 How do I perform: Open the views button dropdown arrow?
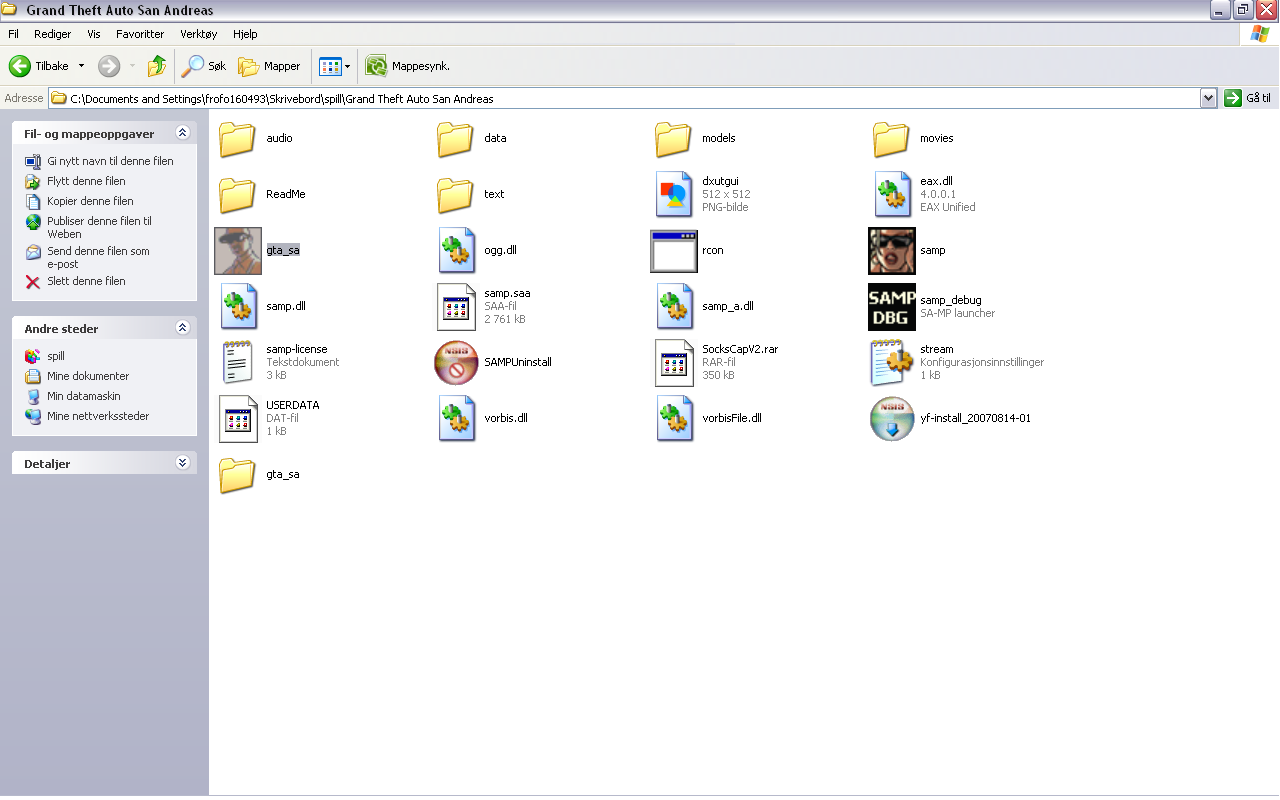348,66
